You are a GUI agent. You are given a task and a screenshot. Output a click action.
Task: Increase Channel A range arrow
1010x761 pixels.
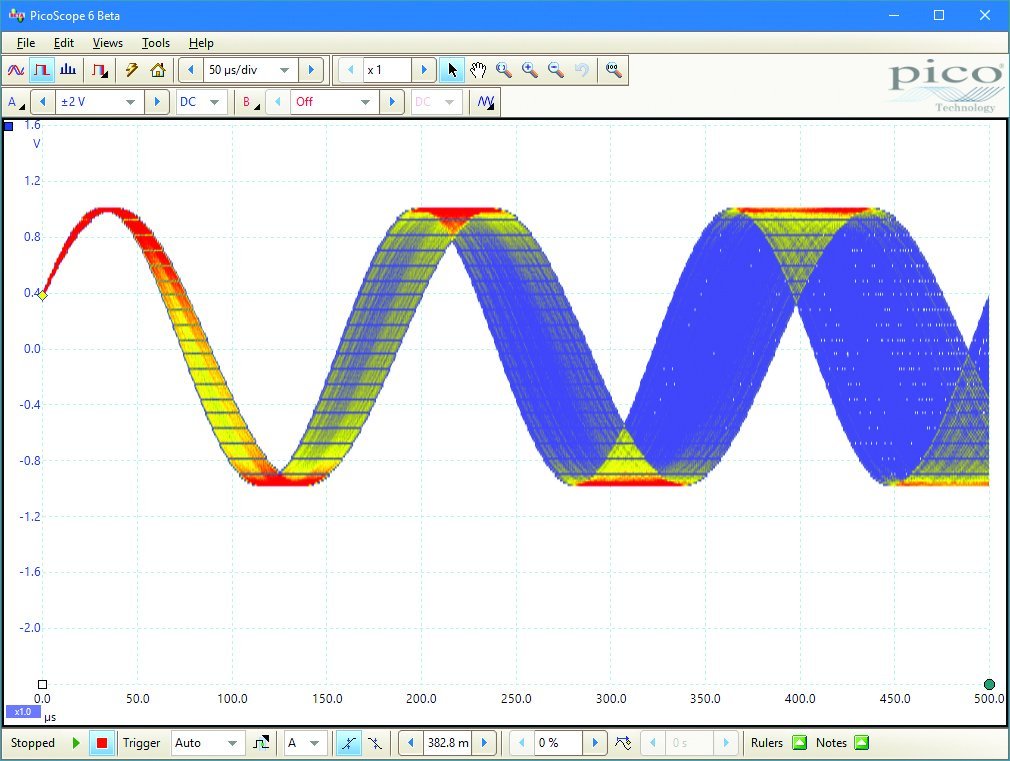click(x=157, y=102)
